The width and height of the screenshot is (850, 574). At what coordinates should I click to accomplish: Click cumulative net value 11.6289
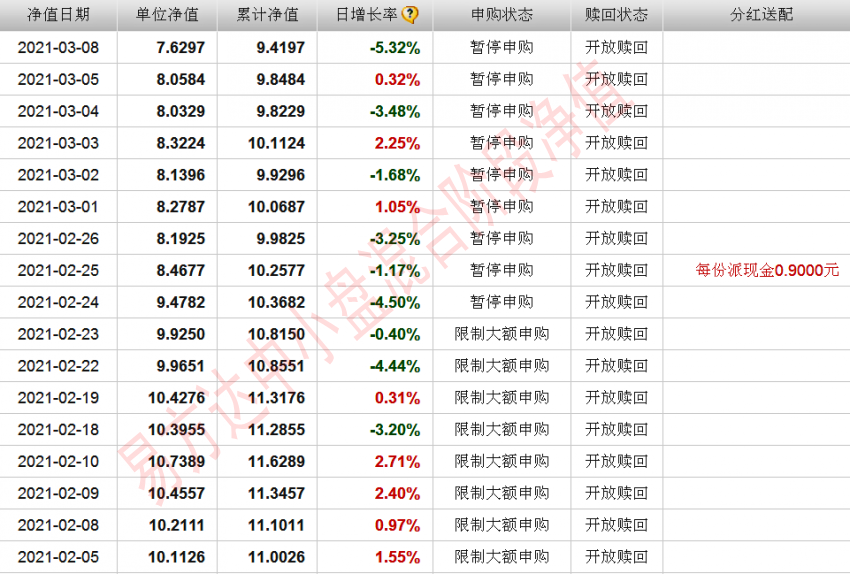(276, 461)
